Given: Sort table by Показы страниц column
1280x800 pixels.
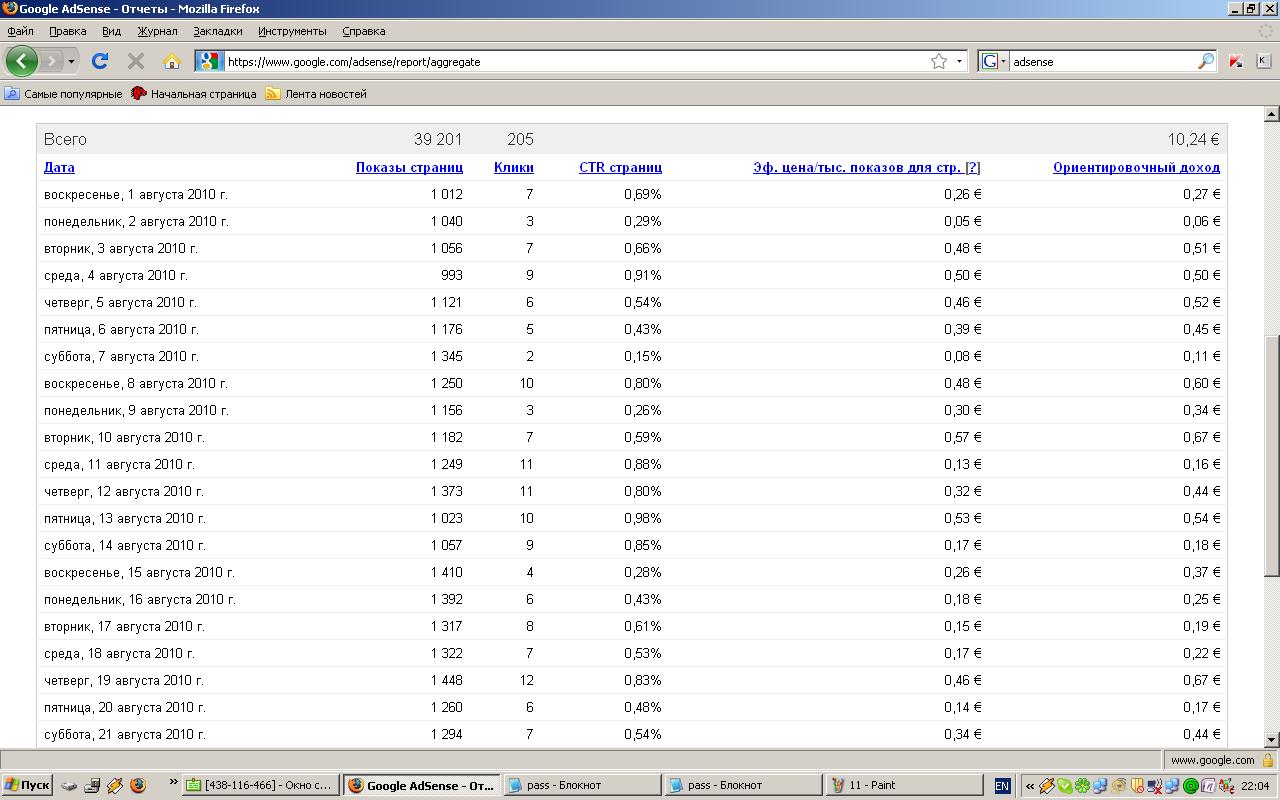Looking at the screenshot, I should tap(409, 167).
